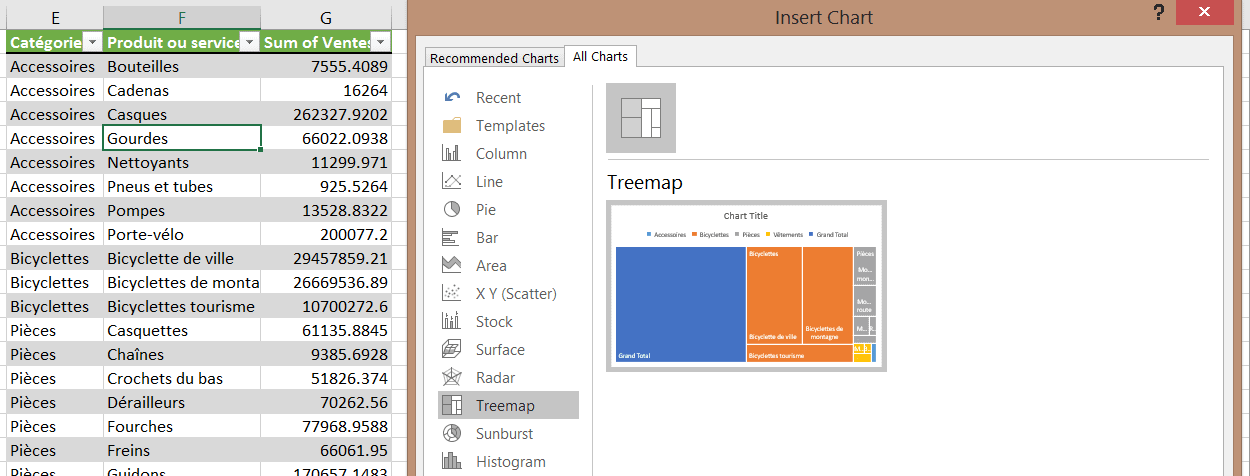This screenshot has height=476, width=1250.
Task: Select the X Y (Scatter) chart icon
Action: coord(452,294)
